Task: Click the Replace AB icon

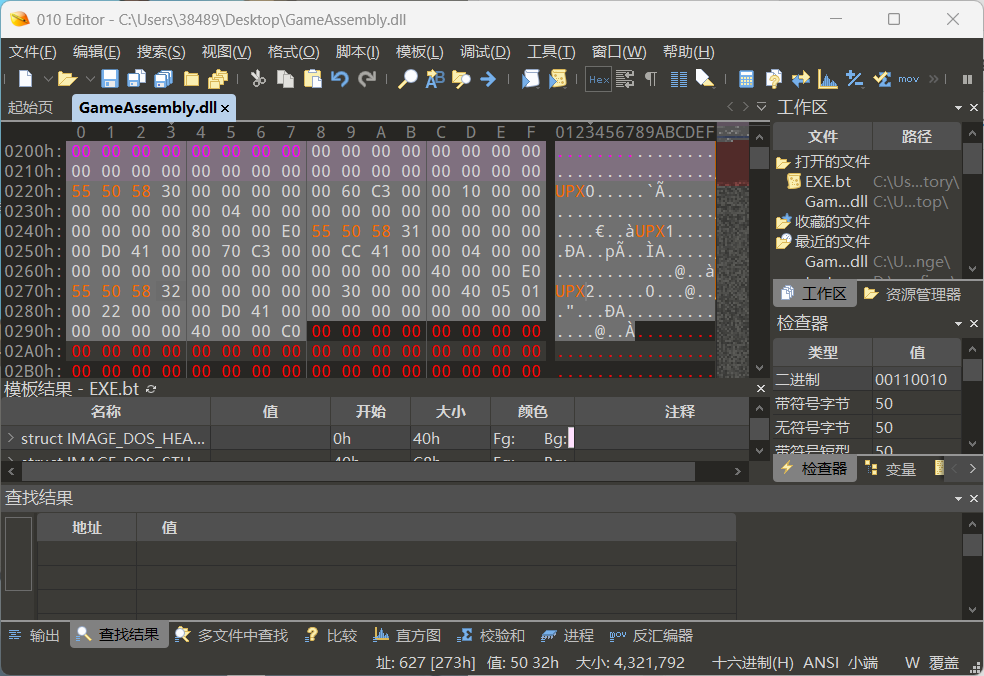Action: pos(435,78)
